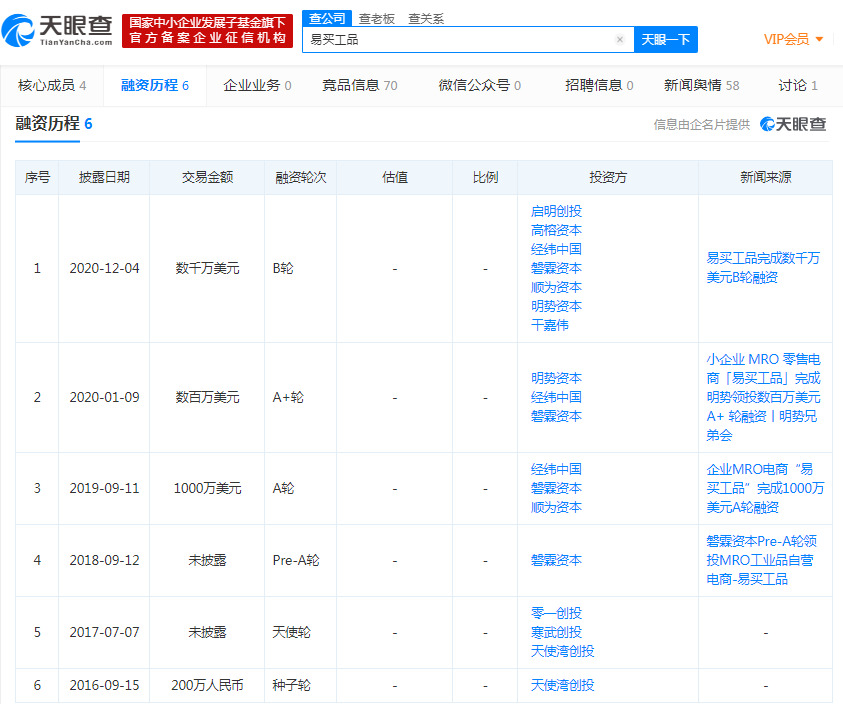Viewport: 843px width, 704px height.
Task: Click the 融资轮次 column header
Action: tap(301, 177)
